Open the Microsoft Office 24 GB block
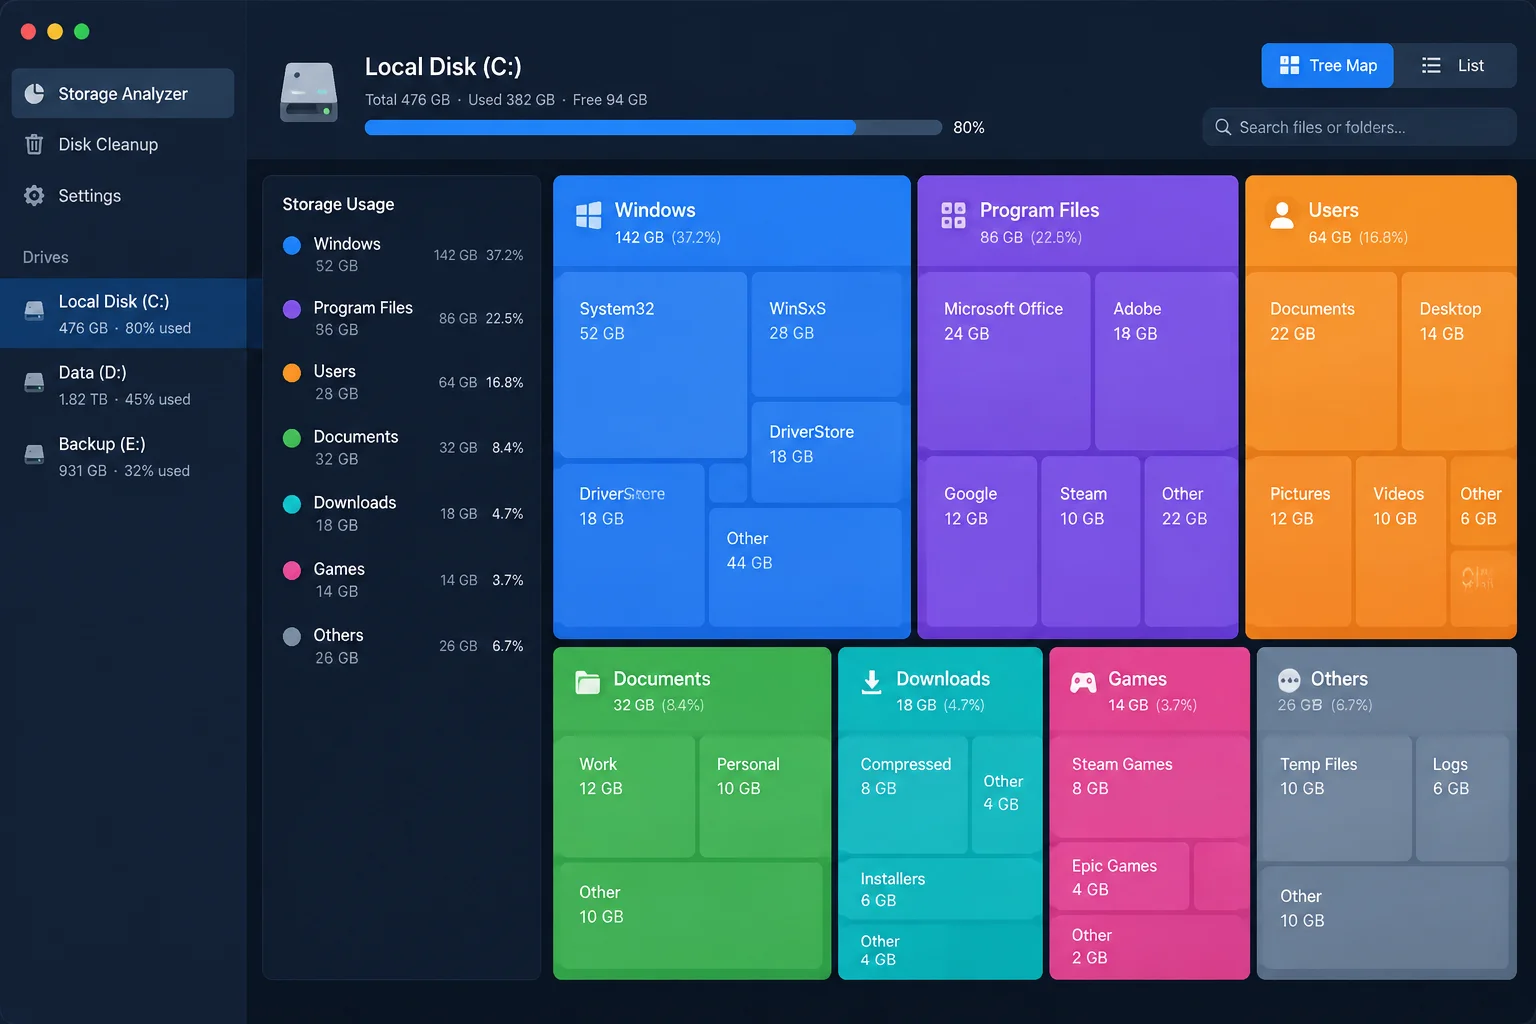 tap(1007, 361)
